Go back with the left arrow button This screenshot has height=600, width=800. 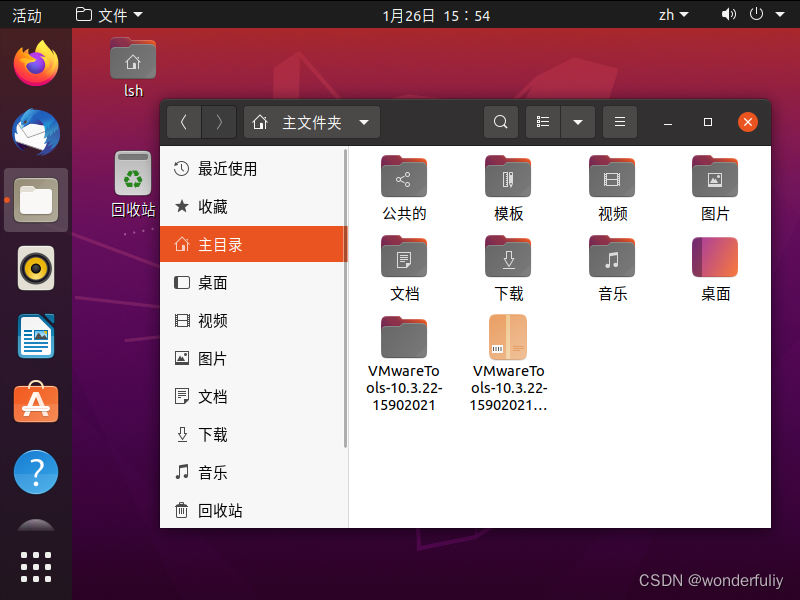click(x=184, y=122)
